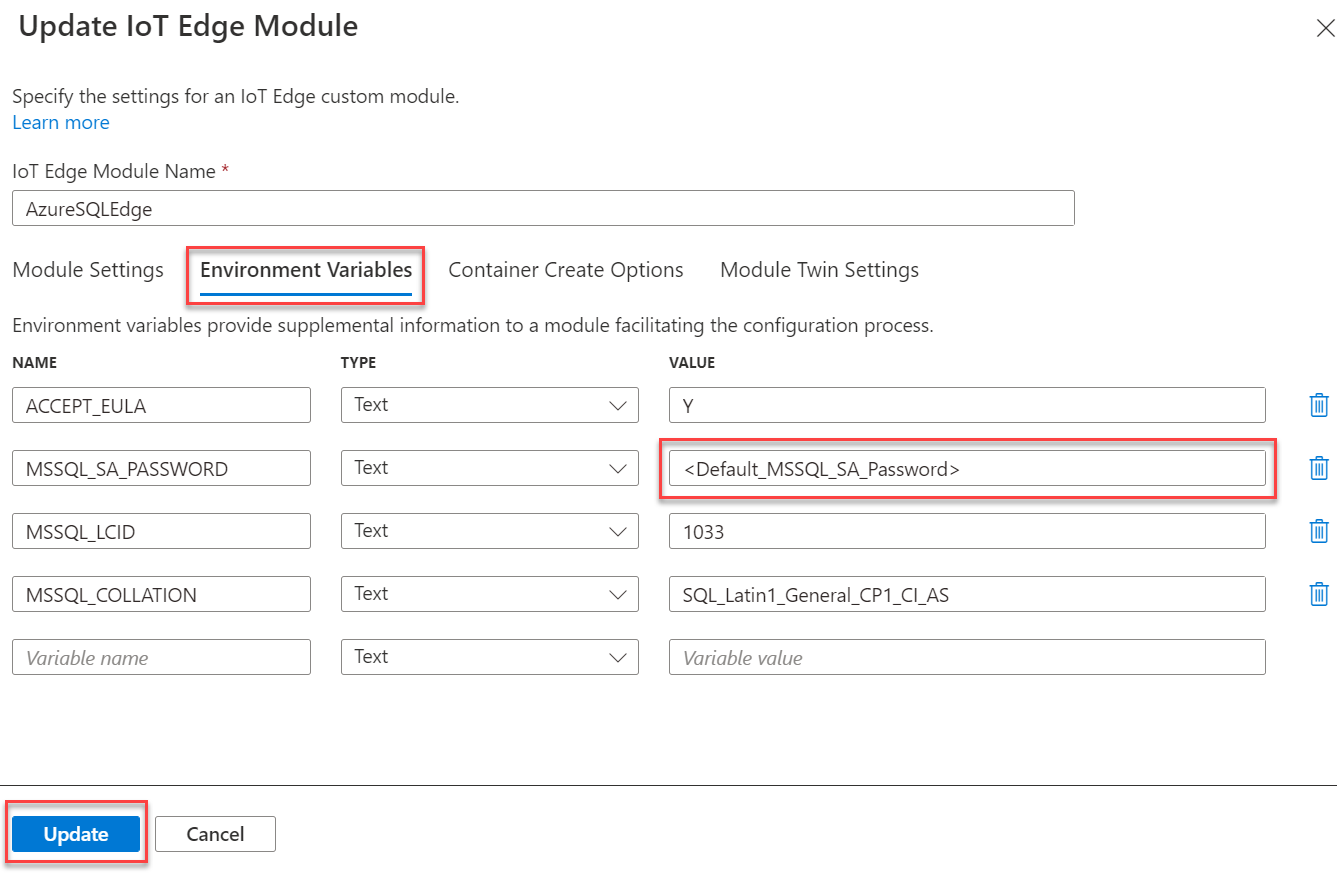Click the VALUE column header
1337x875 pixels.
(x=692, y=363)
